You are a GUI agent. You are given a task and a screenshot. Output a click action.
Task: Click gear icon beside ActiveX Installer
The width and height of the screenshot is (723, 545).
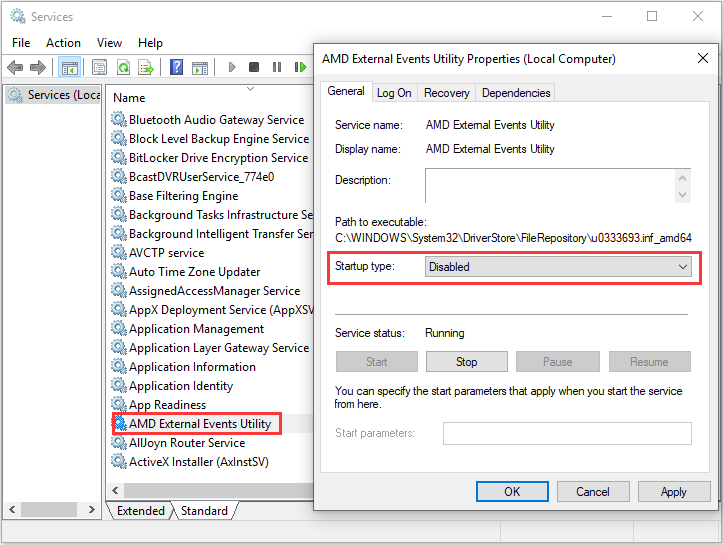[x=119, y=461]
